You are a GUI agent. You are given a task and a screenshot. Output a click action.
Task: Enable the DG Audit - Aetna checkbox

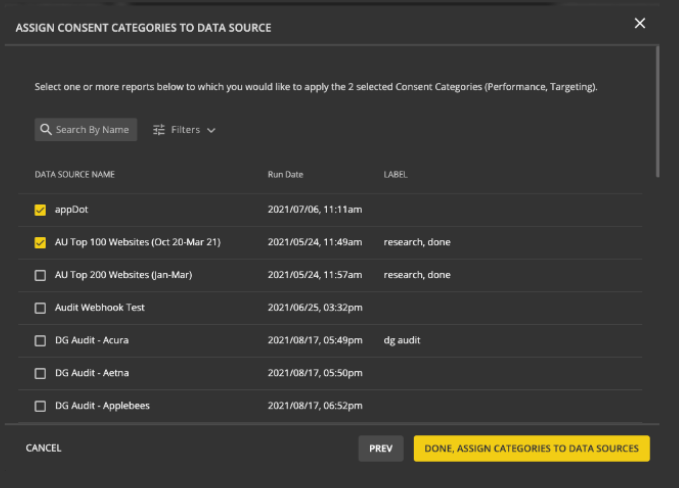coord(40,373)
